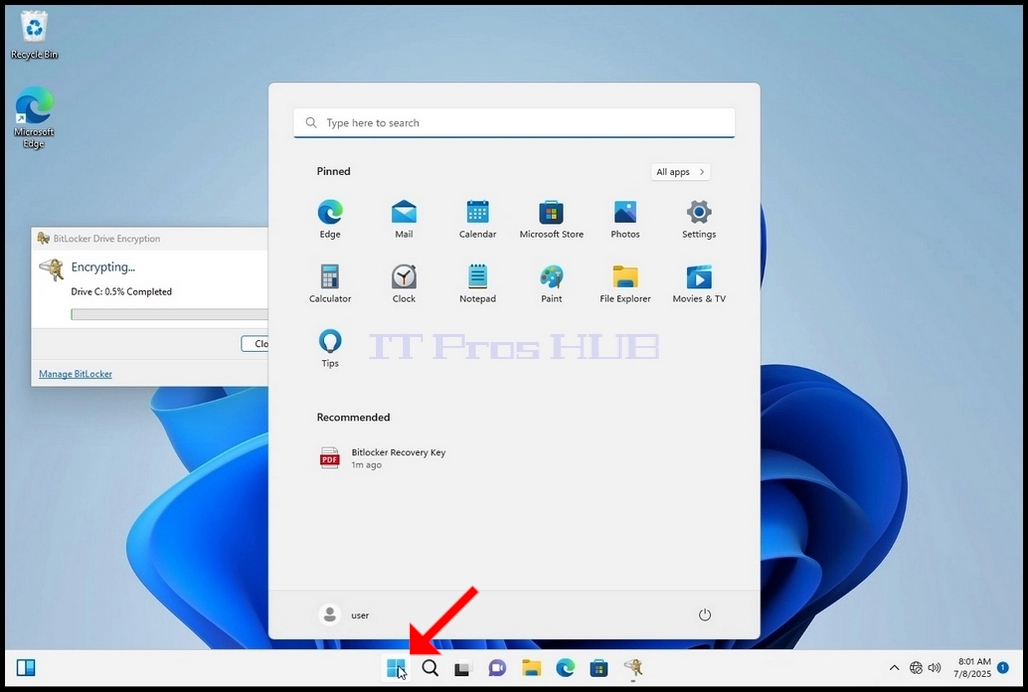Open File Explorer on taskbar

pyautogui.click(x=531, y=668)
